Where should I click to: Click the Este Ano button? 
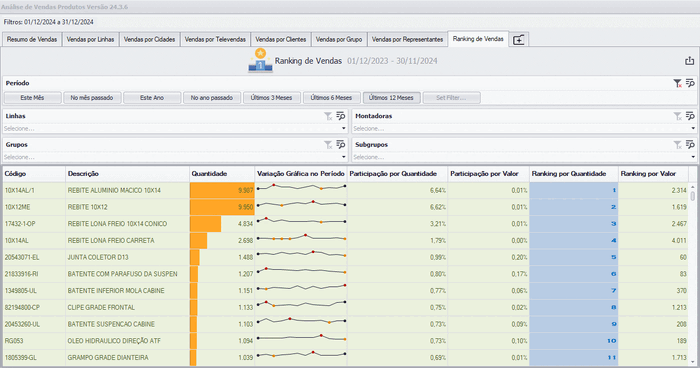click(152, 98)
